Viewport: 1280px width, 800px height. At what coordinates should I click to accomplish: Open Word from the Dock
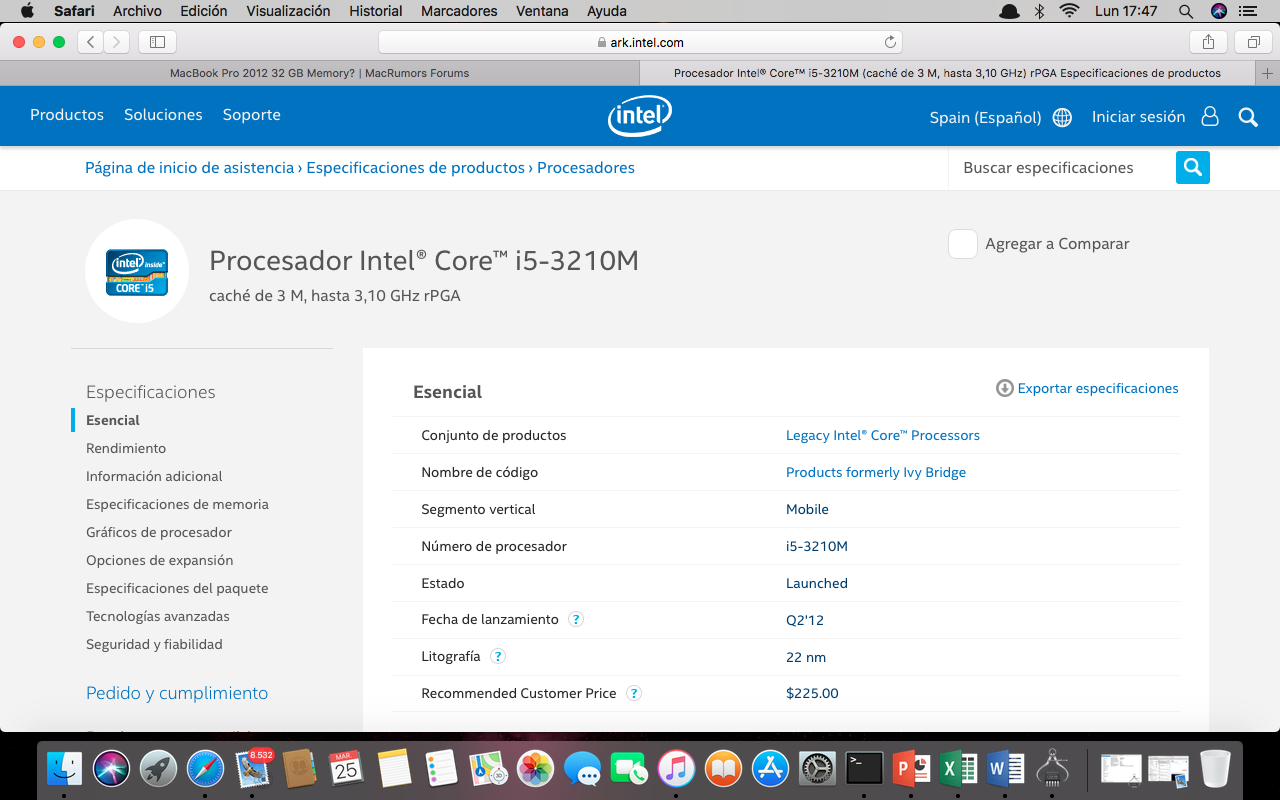(1005, 768)
